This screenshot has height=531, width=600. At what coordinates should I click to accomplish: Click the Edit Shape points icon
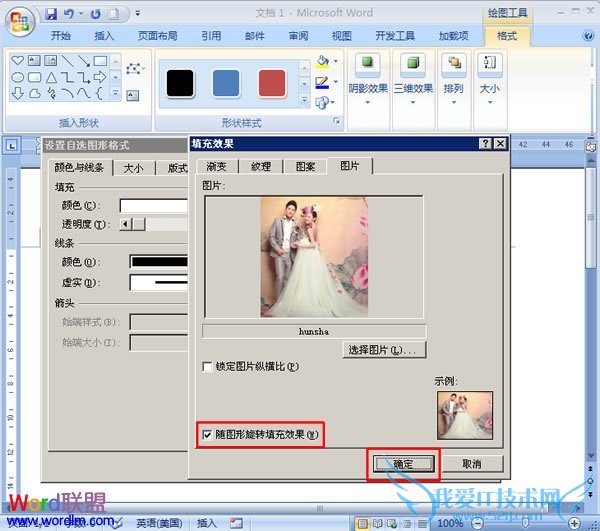134,71
